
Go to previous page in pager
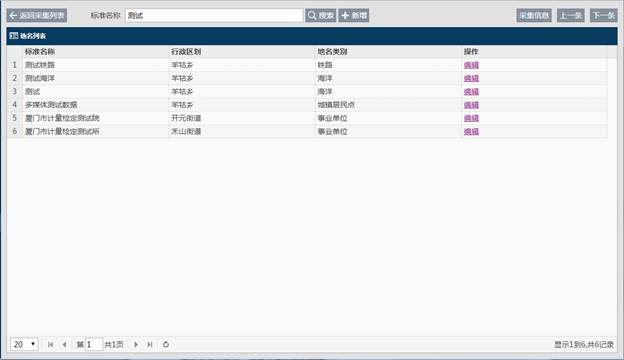coord(64,344)
